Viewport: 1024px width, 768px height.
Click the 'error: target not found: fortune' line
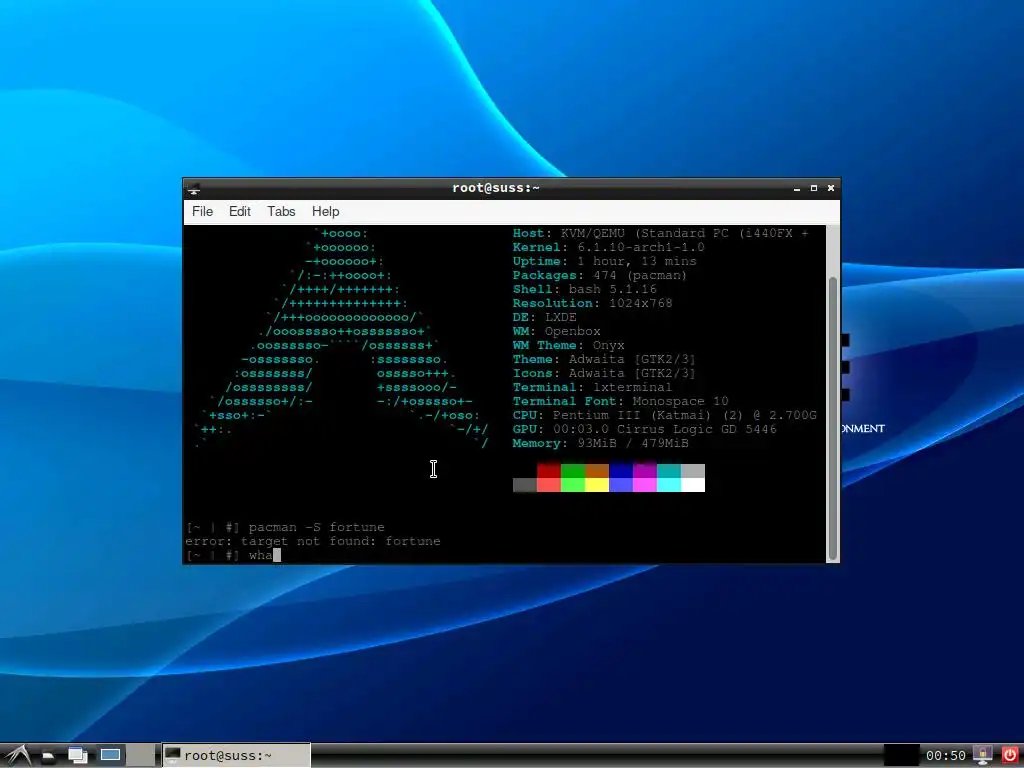[313, 541]
